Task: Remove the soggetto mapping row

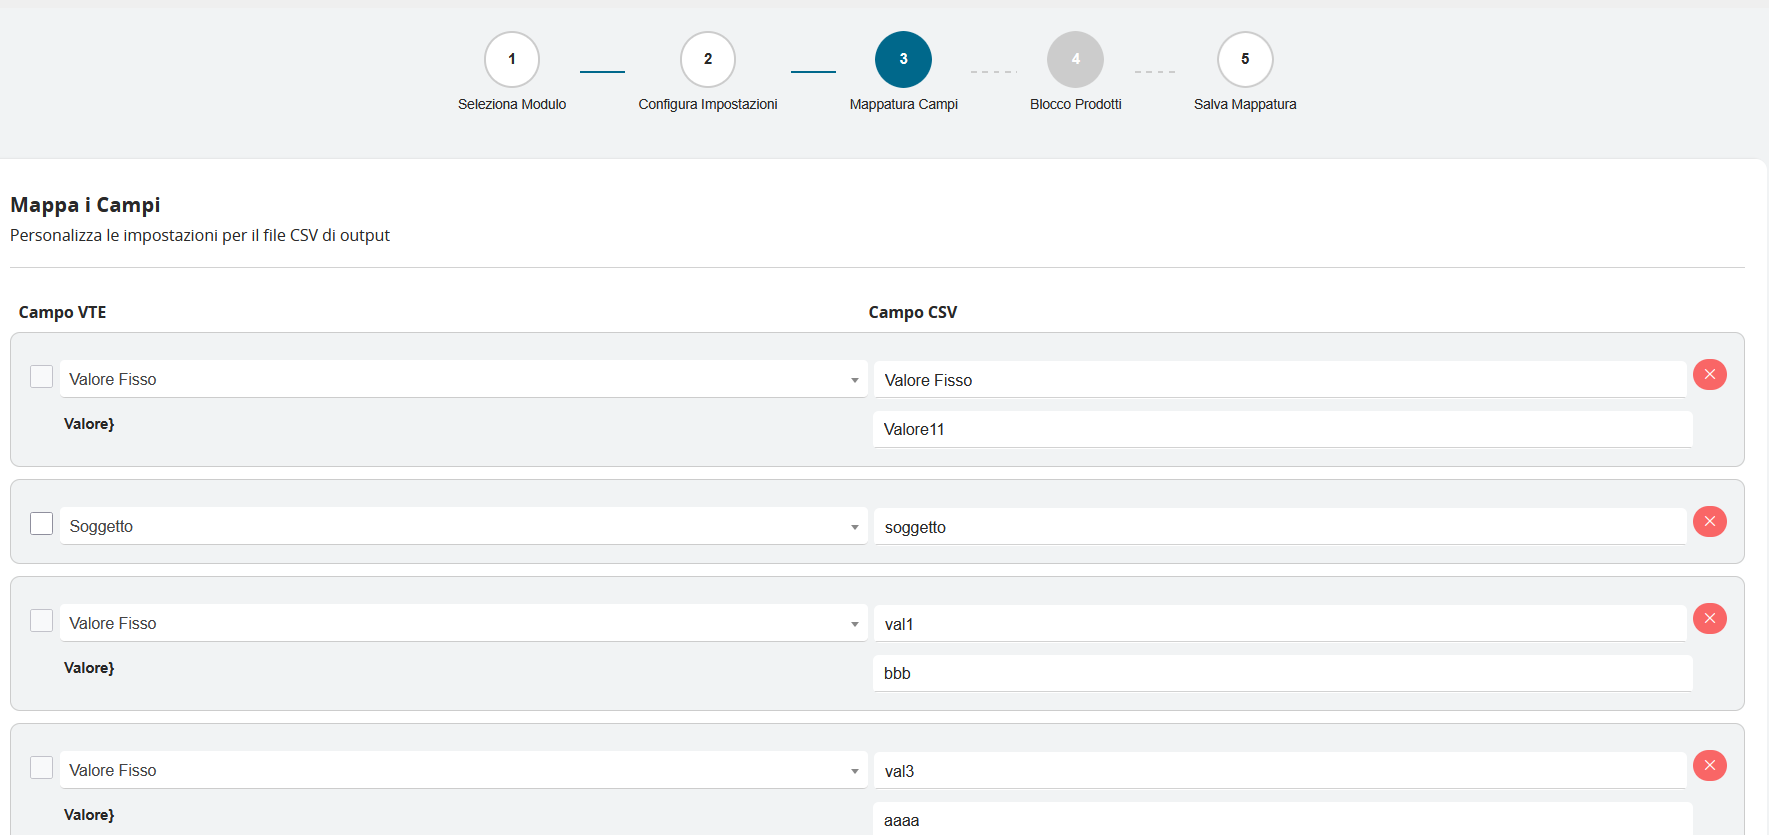Action: click(x=1709, y=522)
